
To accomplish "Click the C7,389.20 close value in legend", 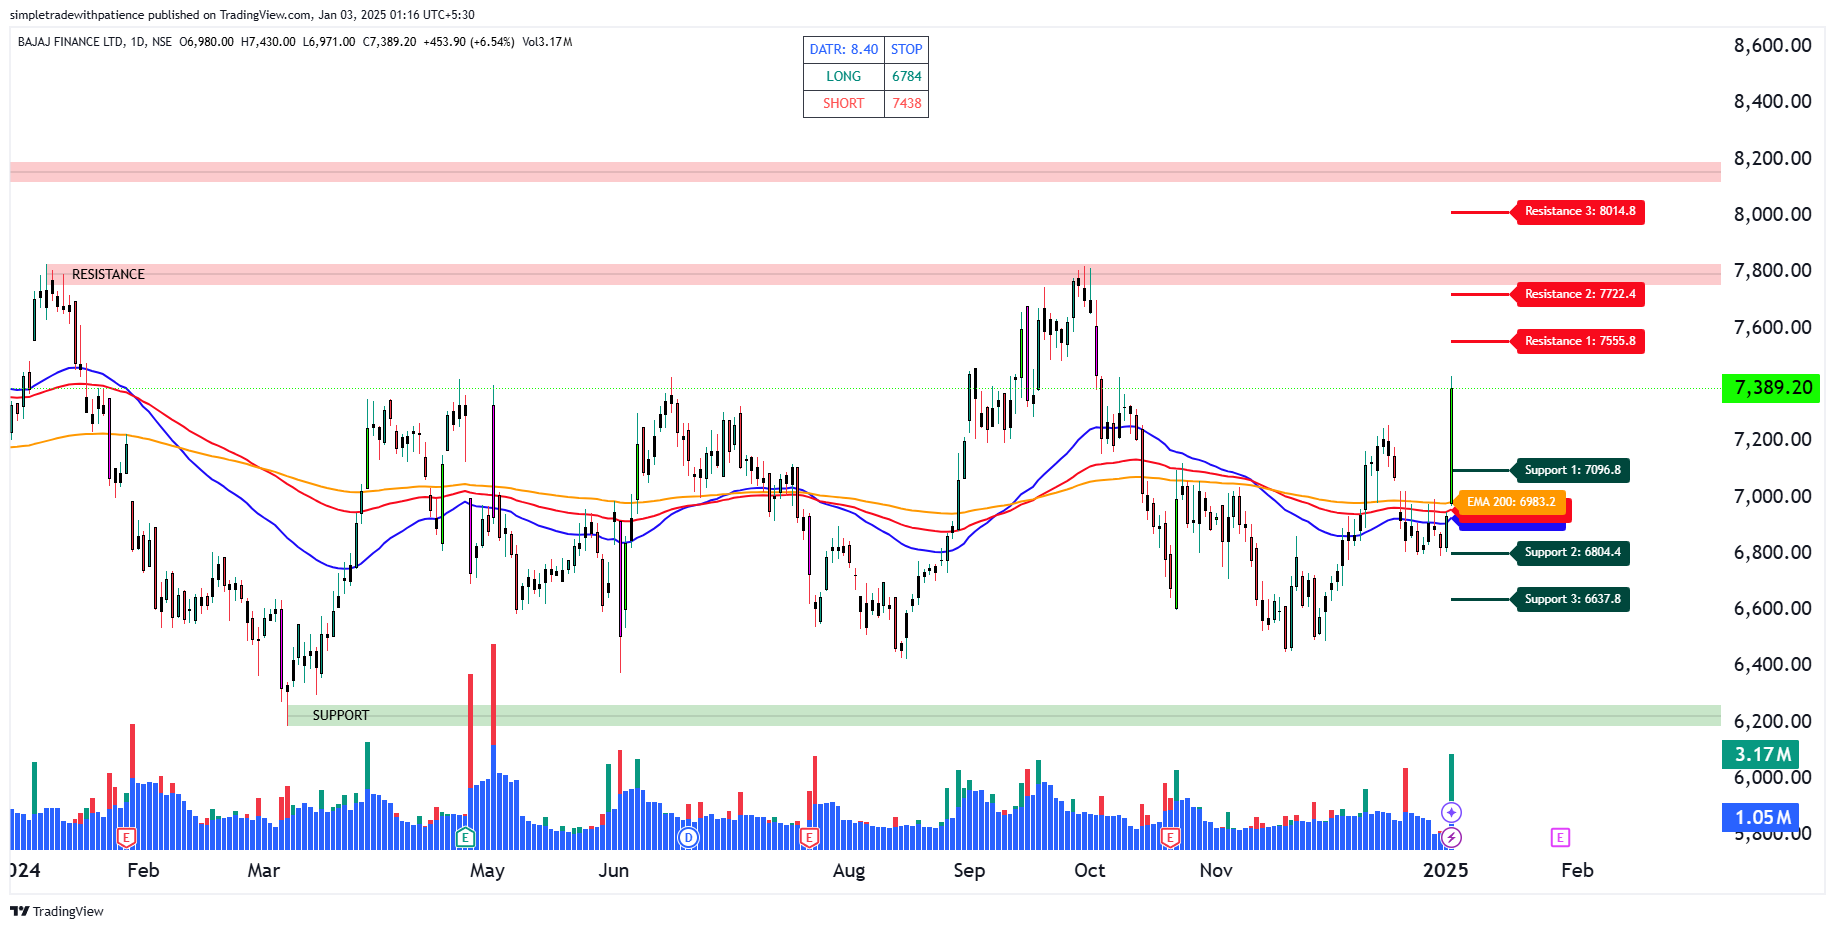I will coord(389,42).
